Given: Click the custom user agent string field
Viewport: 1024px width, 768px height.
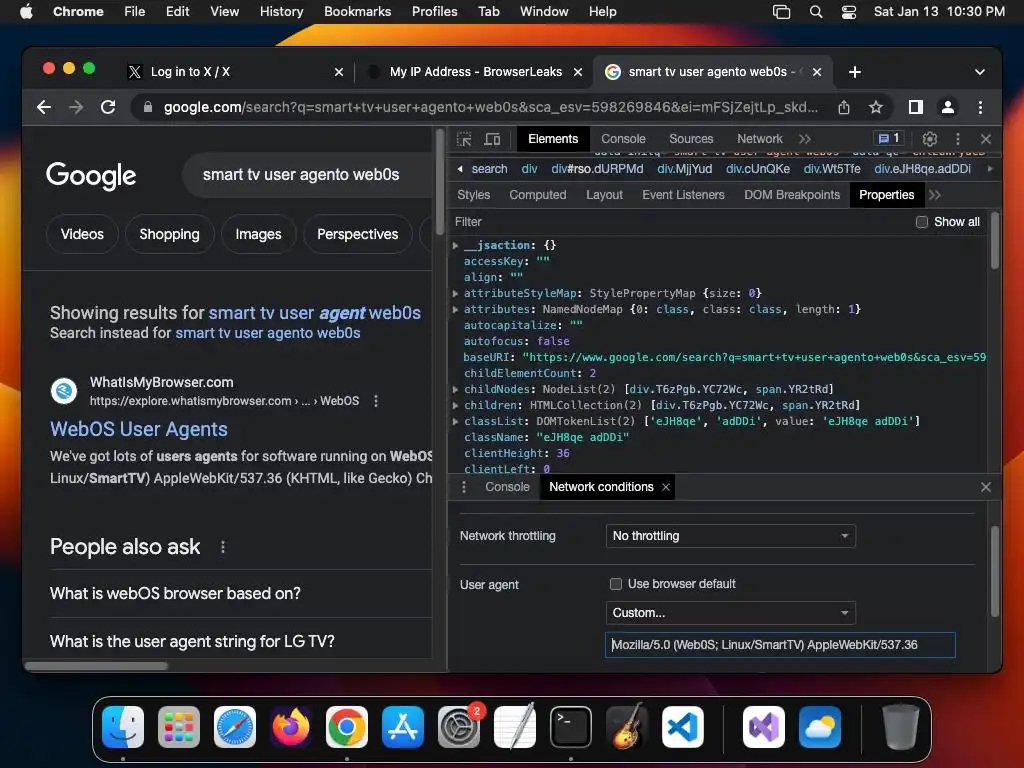Looking at the screenshot, I should click(780, 645).
